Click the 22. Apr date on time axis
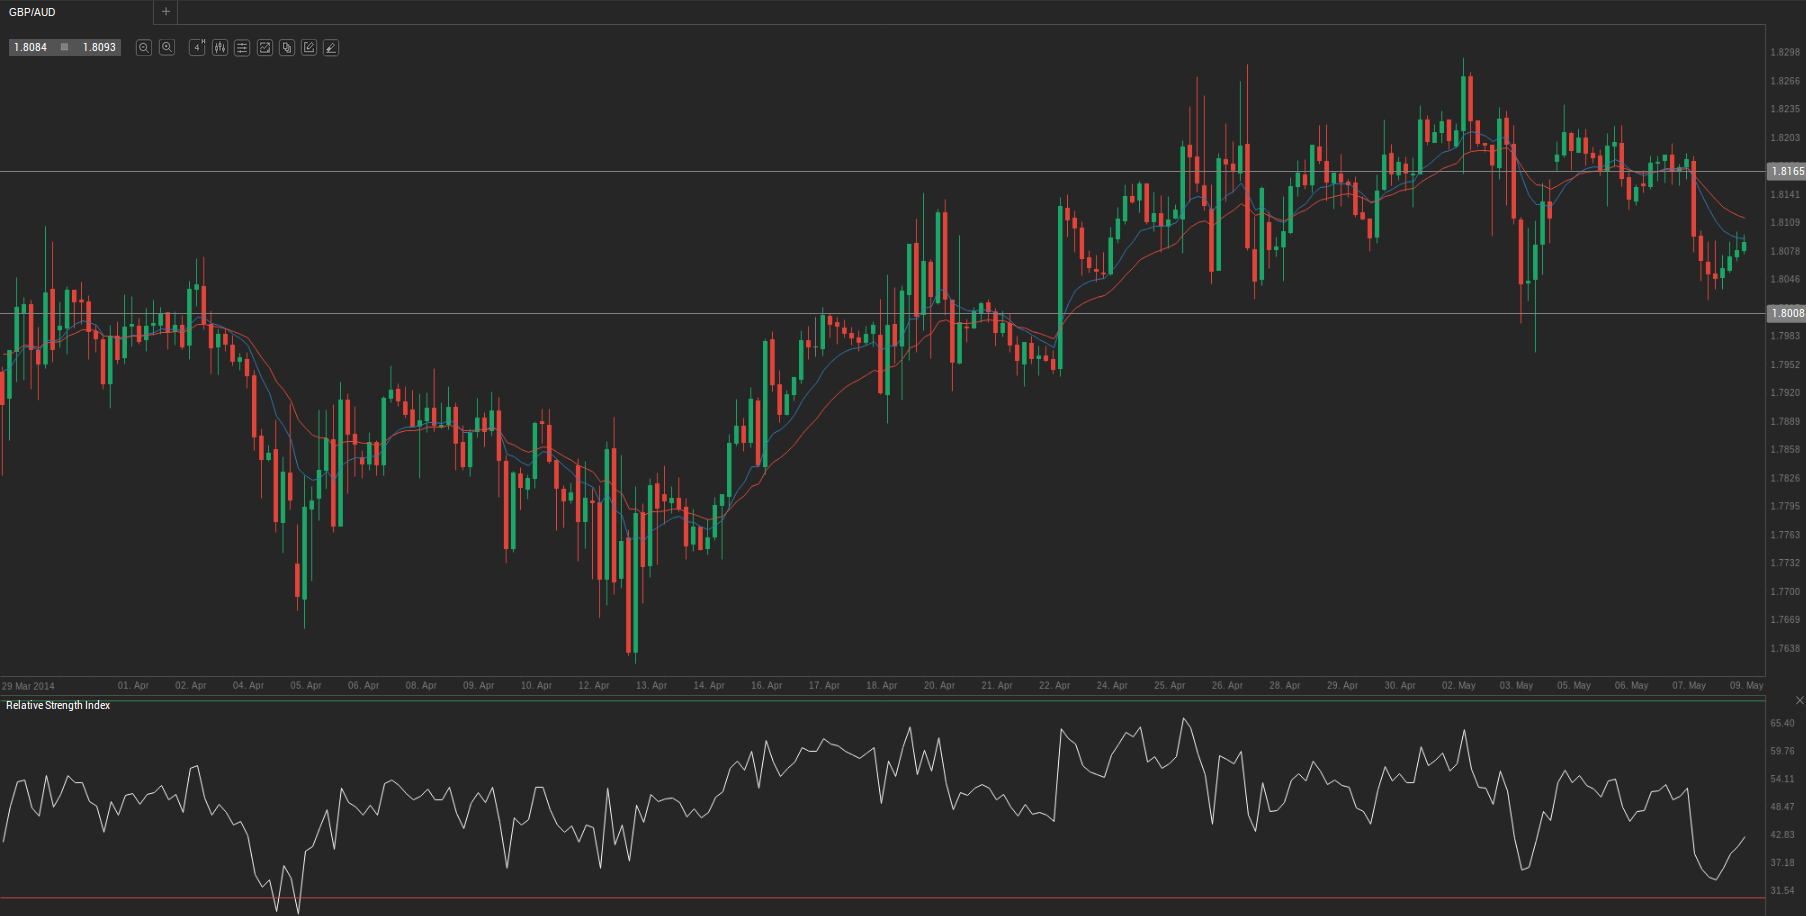 point(1054,686)
